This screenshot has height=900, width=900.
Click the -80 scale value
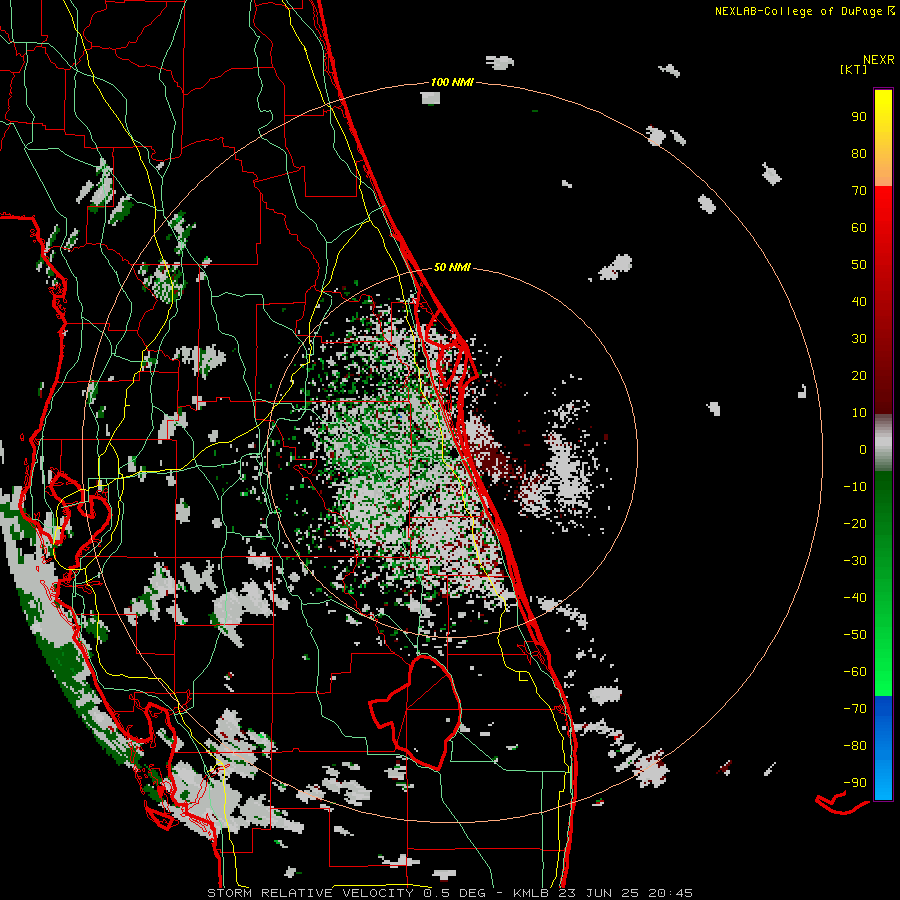coord(855,746)
